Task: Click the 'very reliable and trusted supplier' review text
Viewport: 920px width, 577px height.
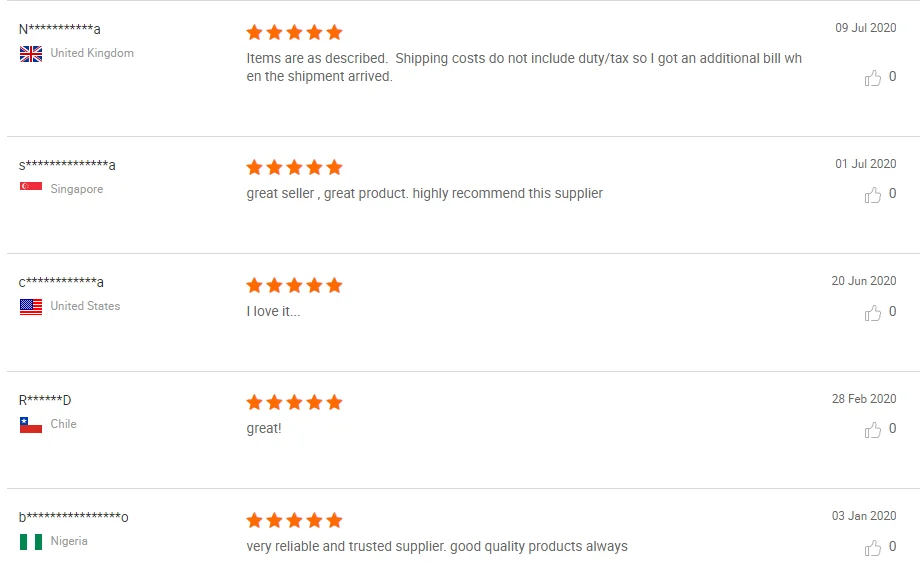Action: point(437,546)
